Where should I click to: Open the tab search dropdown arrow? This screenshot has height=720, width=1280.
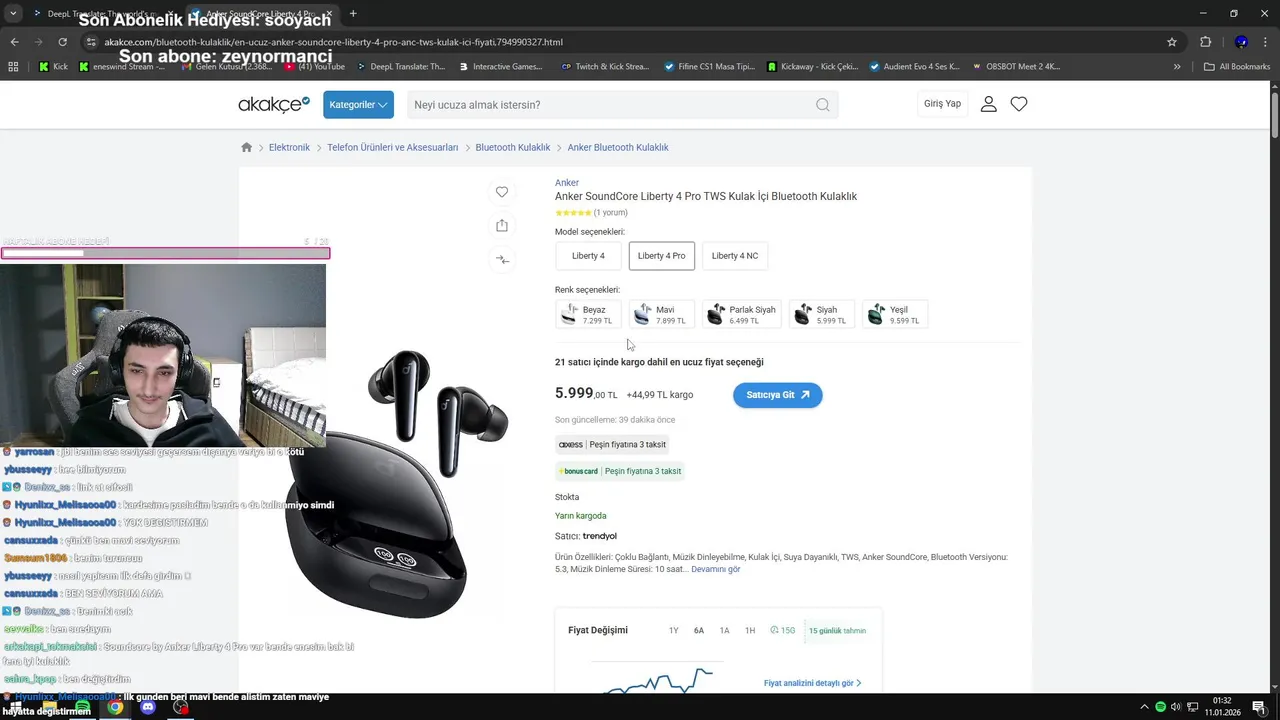click(x=13, y=14)
